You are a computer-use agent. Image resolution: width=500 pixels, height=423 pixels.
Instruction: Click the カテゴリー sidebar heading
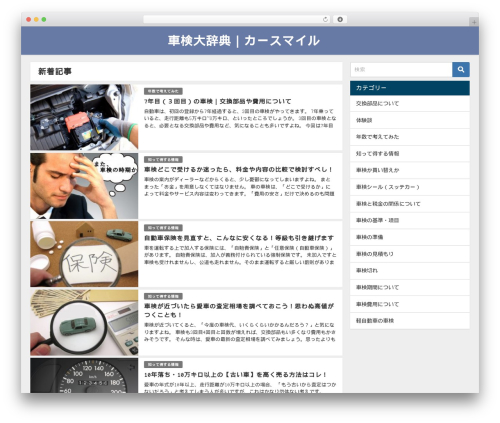point(410,88)
